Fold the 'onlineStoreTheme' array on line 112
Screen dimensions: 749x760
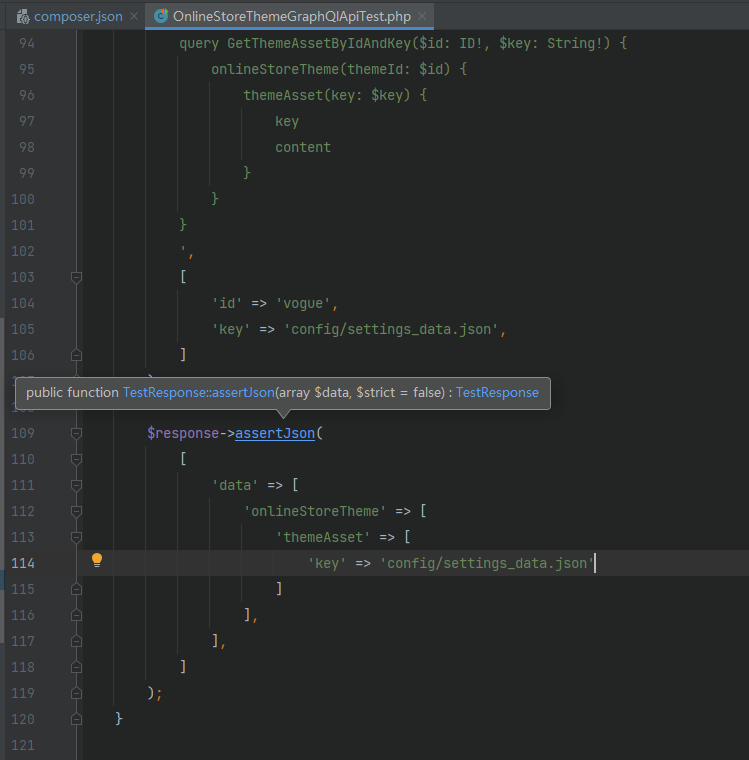pyautogui.click(x=76, y=511)
